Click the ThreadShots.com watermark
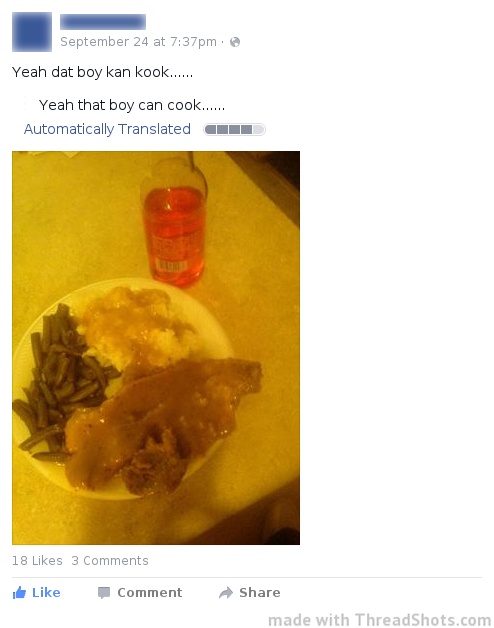This screenshot has height=628, width=494. pos(379,620)
